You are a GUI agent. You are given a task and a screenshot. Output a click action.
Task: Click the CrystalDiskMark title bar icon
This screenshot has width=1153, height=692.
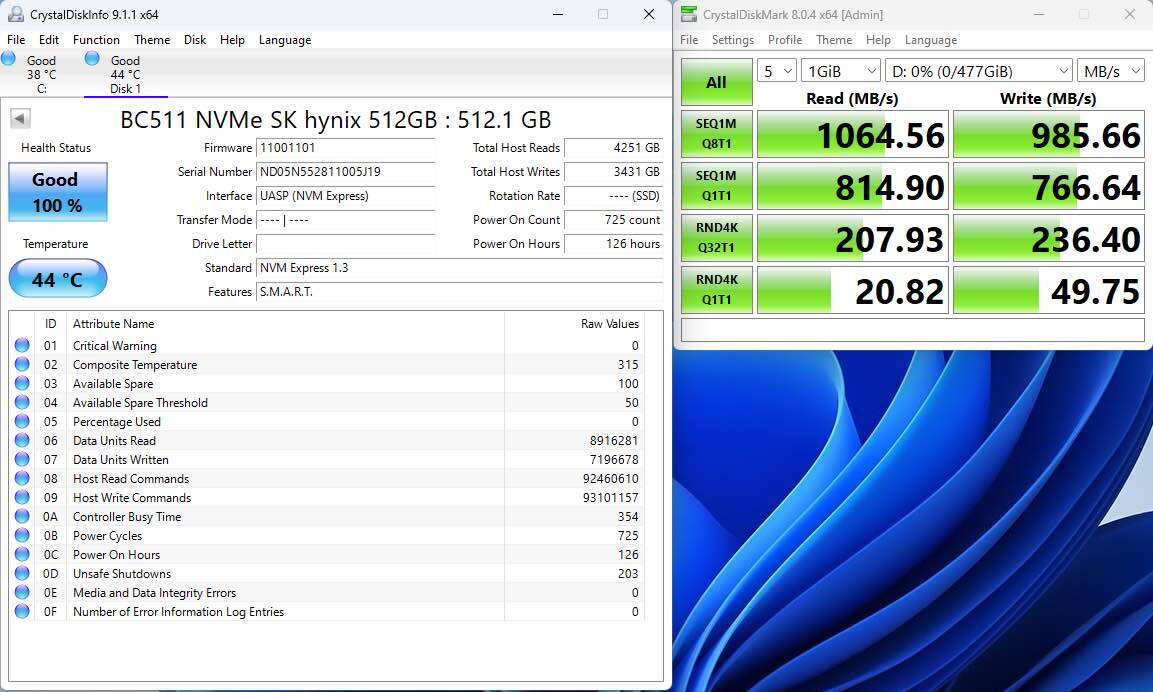point(689,14)
